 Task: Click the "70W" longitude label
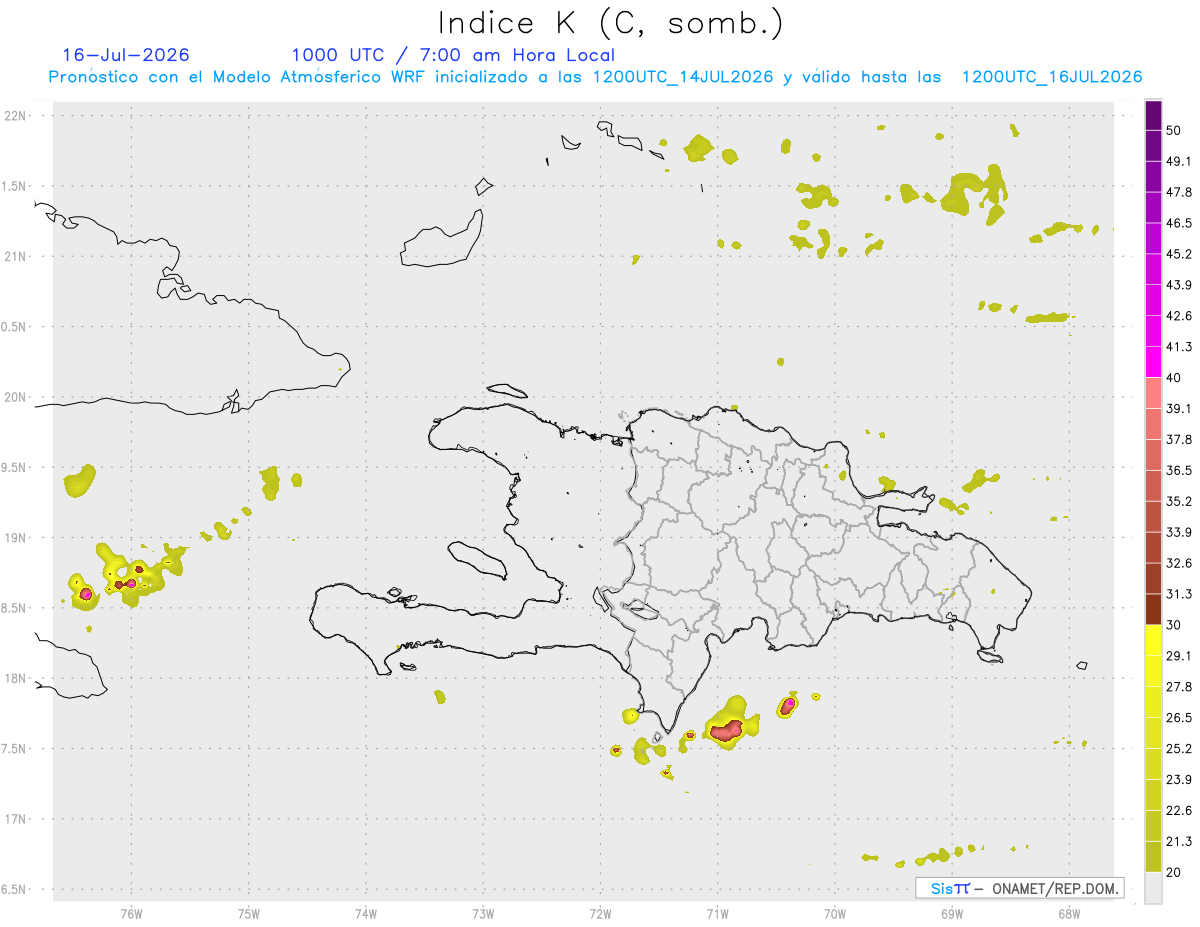834,914
